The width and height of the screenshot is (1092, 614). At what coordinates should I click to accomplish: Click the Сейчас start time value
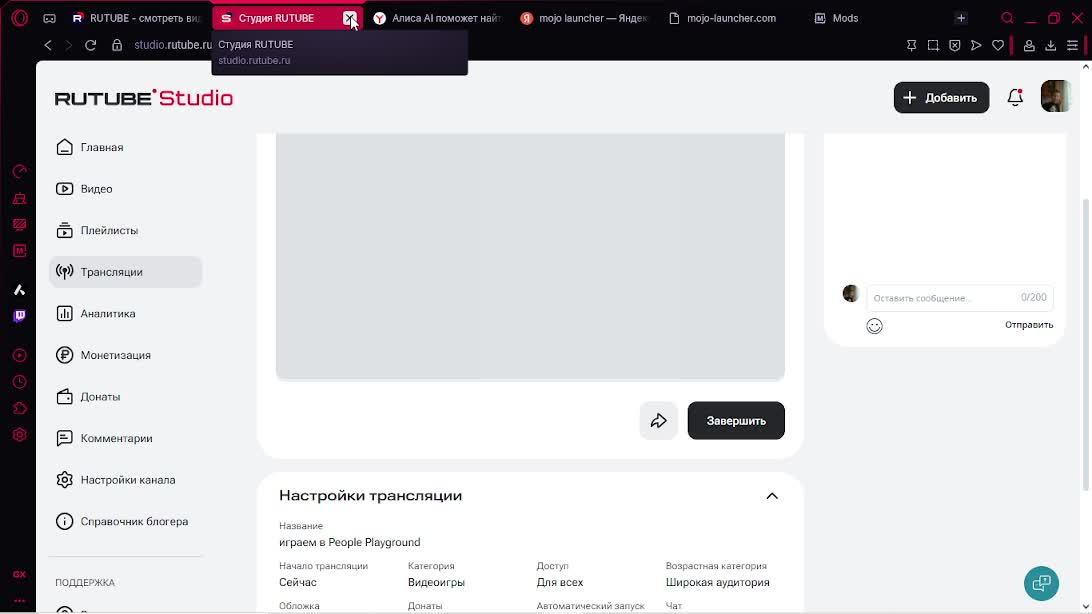(x=298, y=582)
